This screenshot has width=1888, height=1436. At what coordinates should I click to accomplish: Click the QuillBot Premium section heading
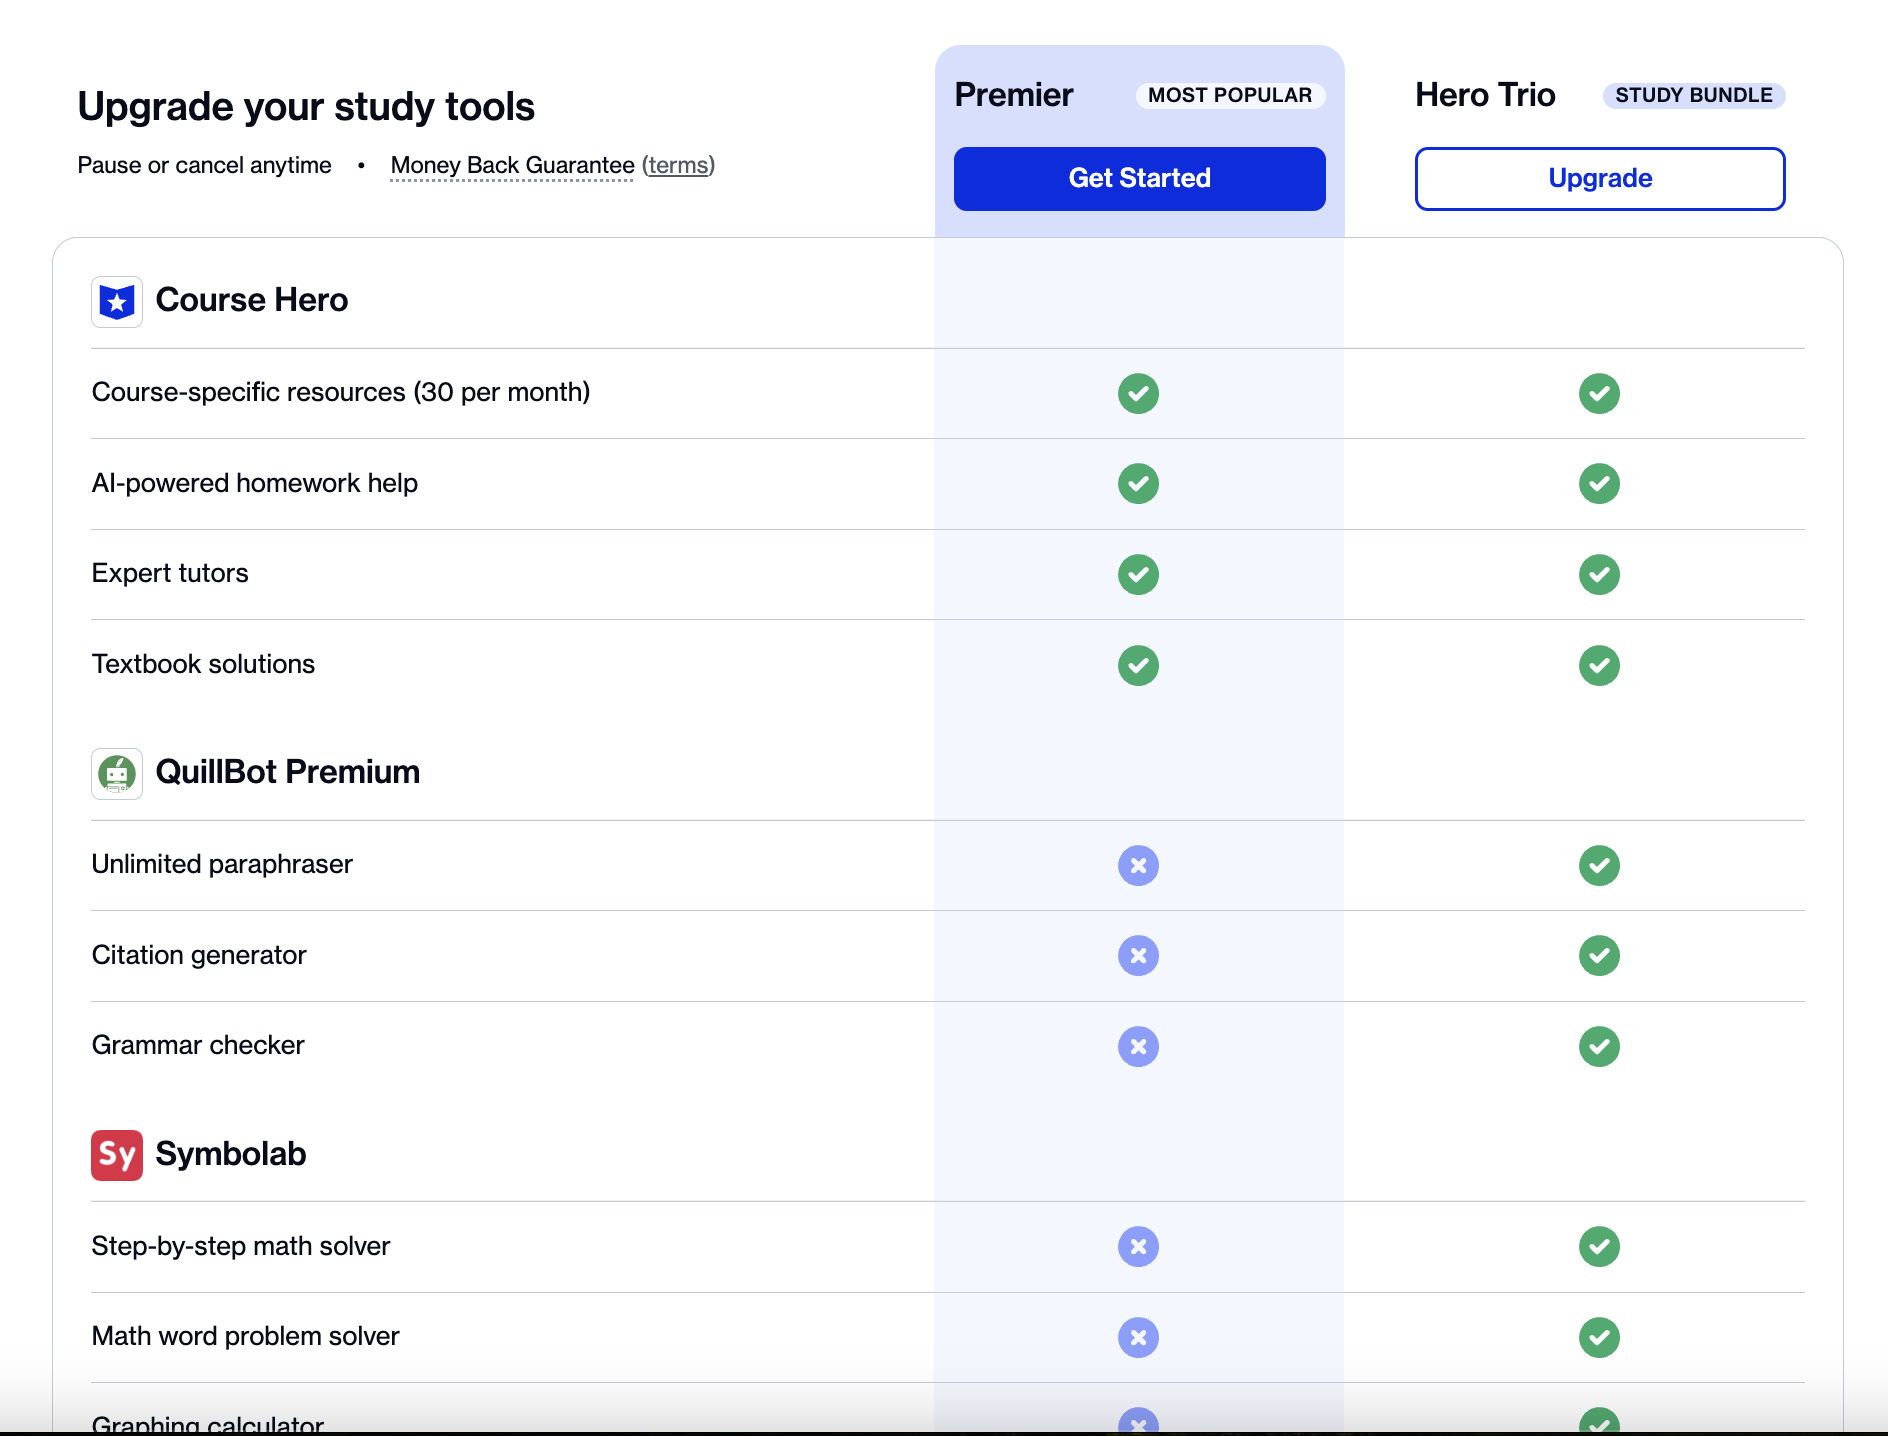pos(288,772)
